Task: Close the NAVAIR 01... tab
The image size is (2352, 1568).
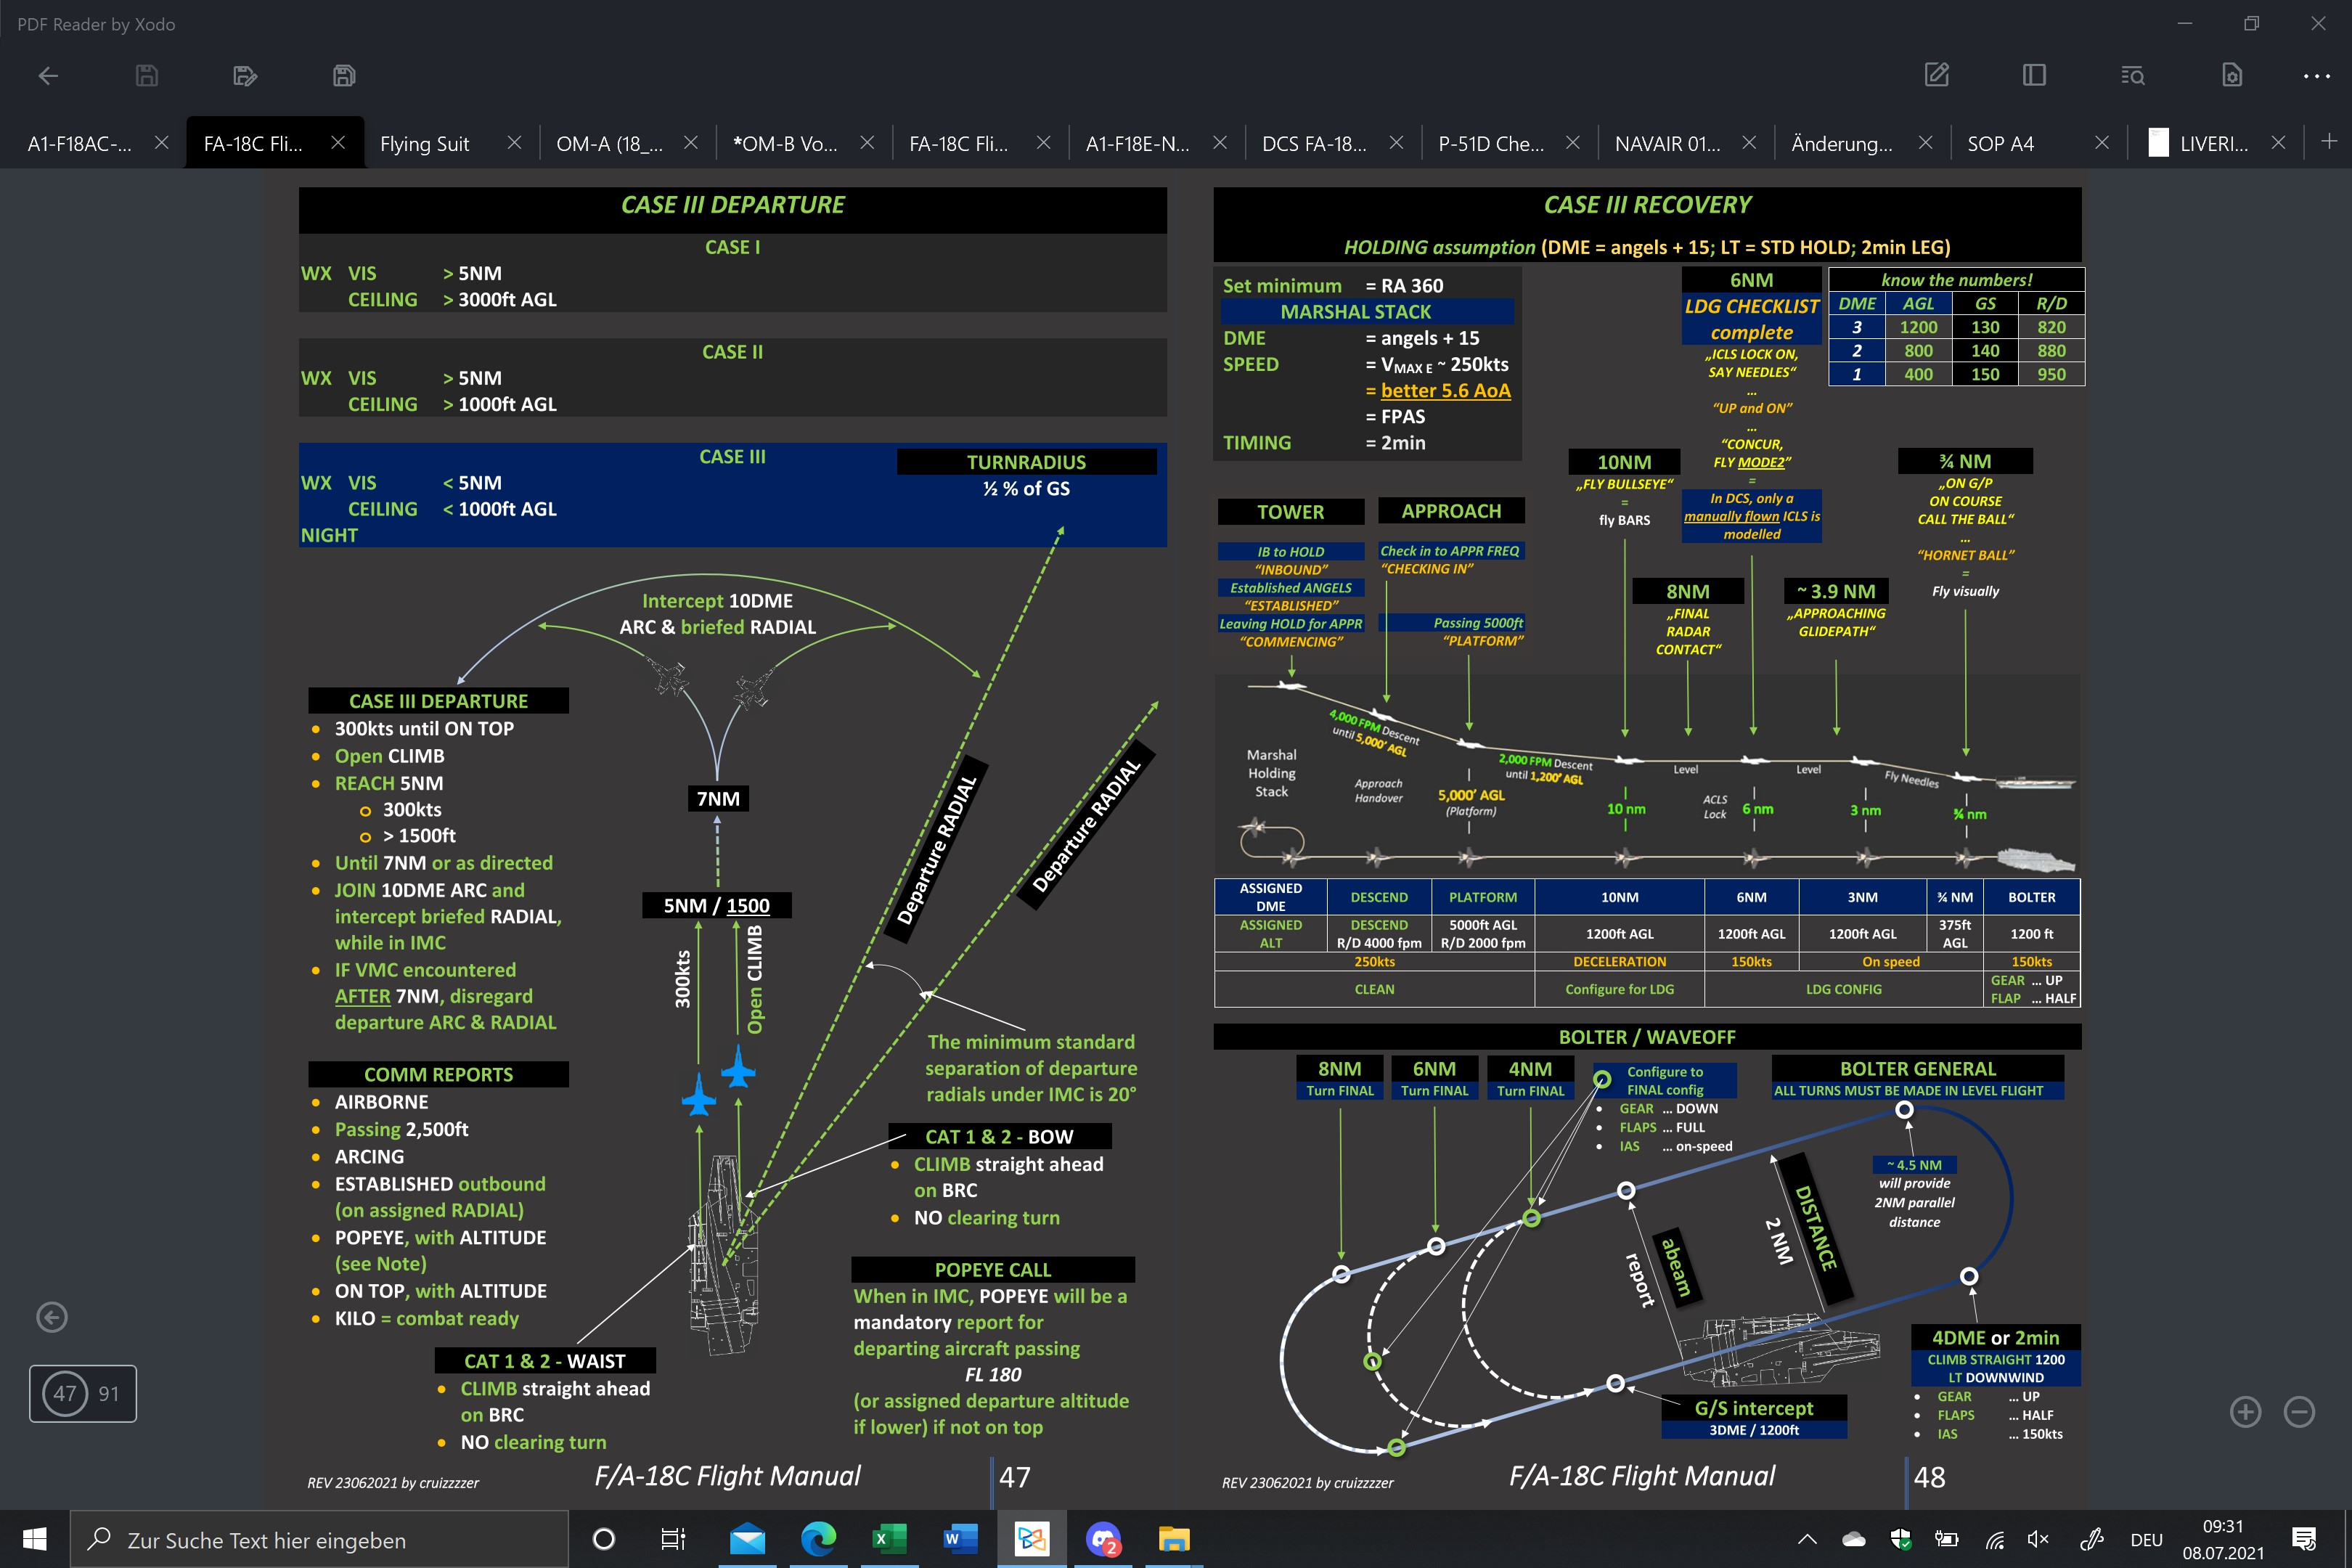Action: 1749,142
